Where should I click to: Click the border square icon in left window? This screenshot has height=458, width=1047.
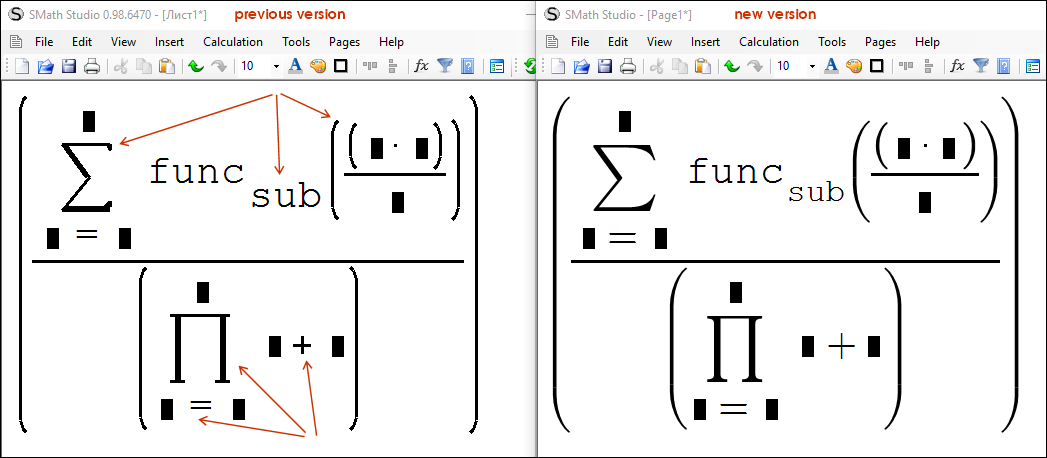coord(340,66)
